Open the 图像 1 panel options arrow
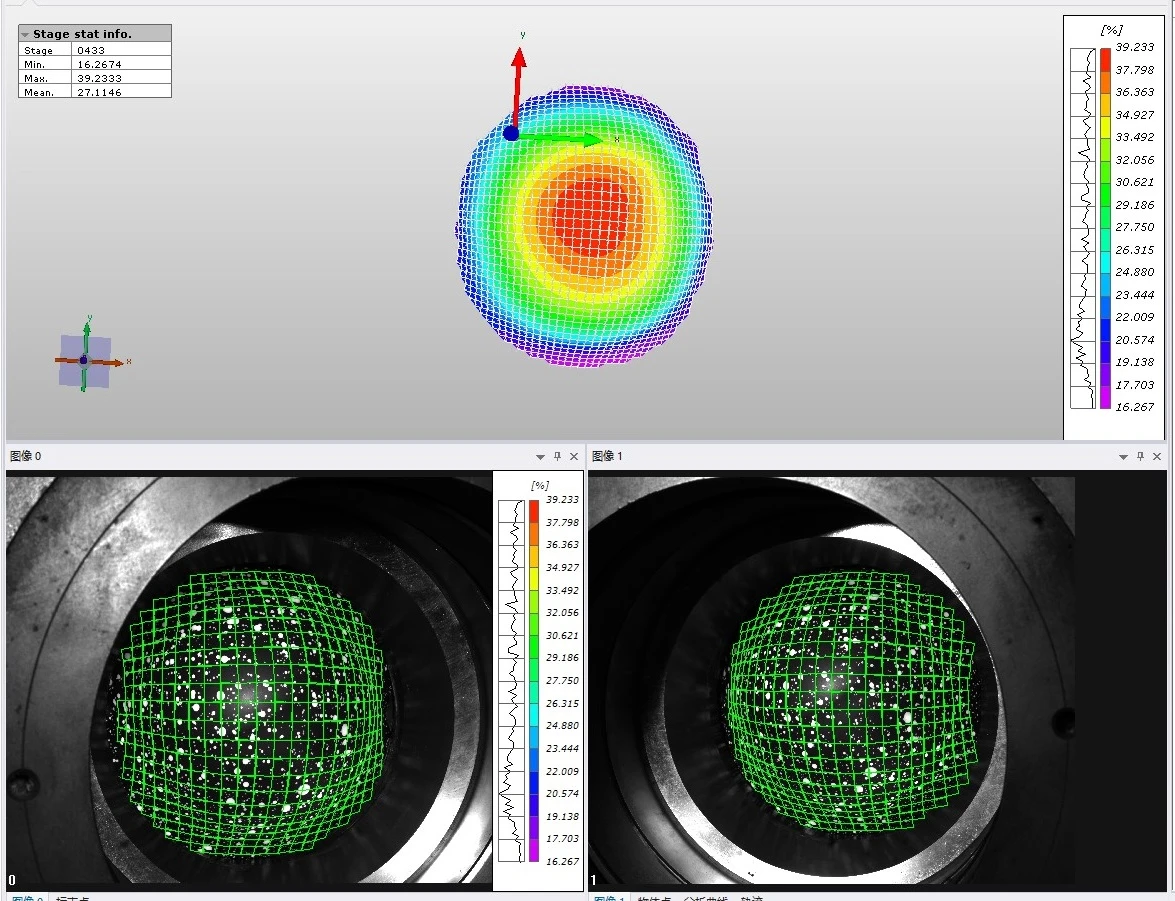Image resolution: width=1175 pixels, height=901 pixels. click(x=1123, y=456)
